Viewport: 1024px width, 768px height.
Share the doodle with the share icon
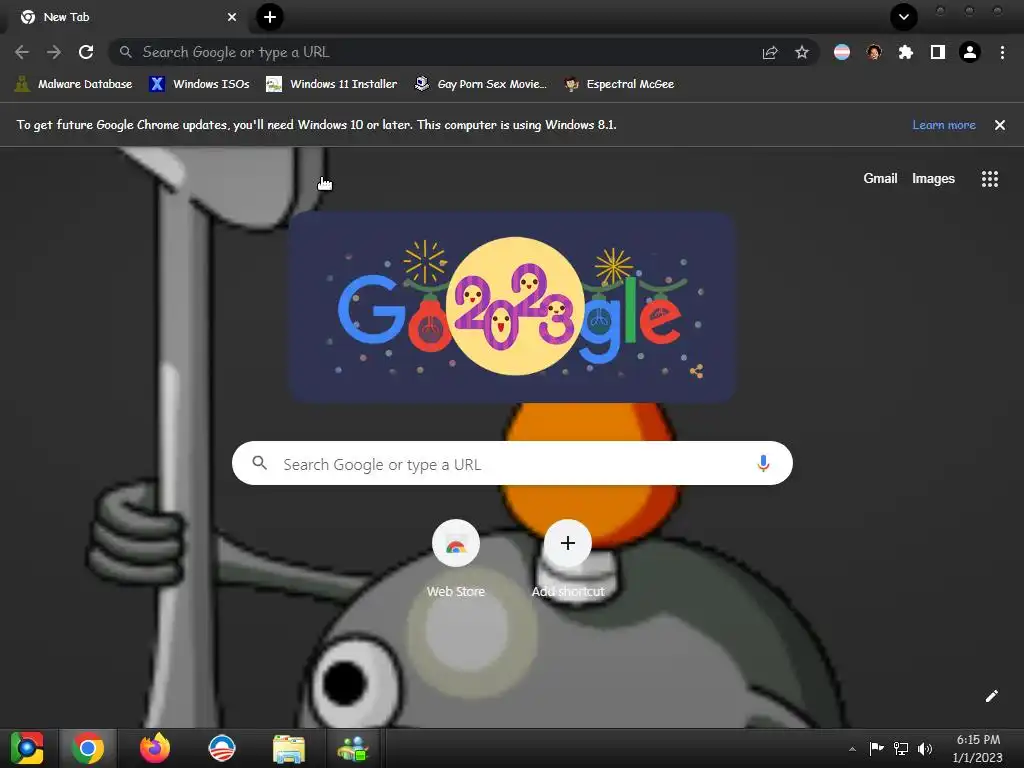point(697,372)
